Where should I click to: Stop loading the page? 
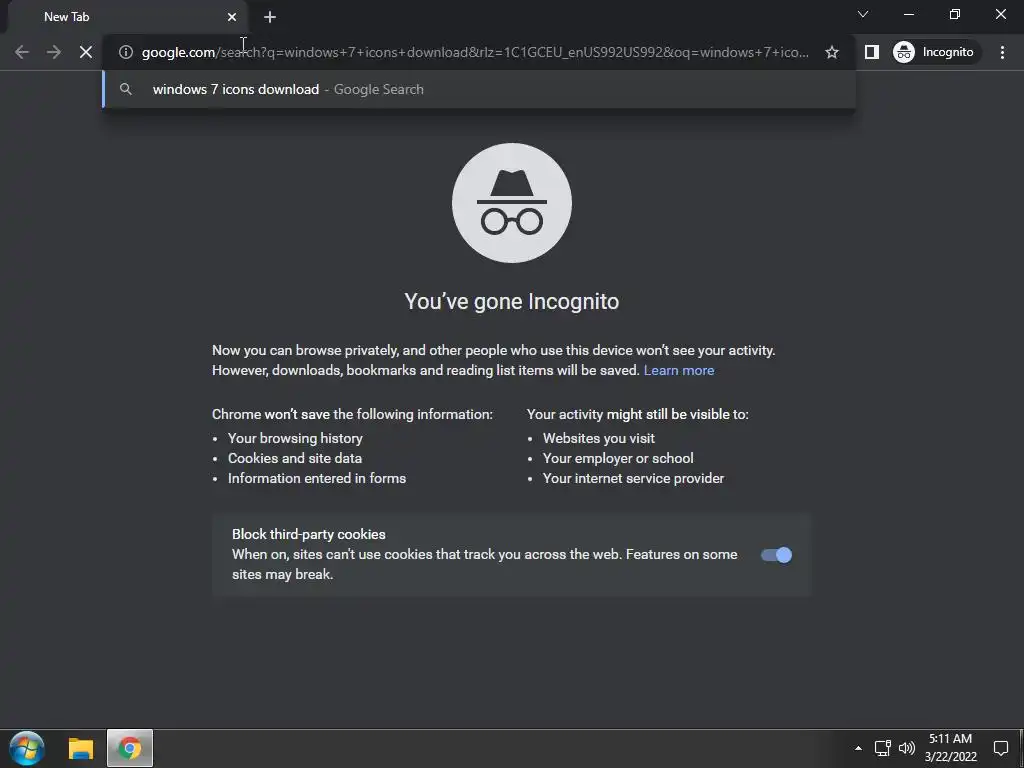(x=86, y=52)
